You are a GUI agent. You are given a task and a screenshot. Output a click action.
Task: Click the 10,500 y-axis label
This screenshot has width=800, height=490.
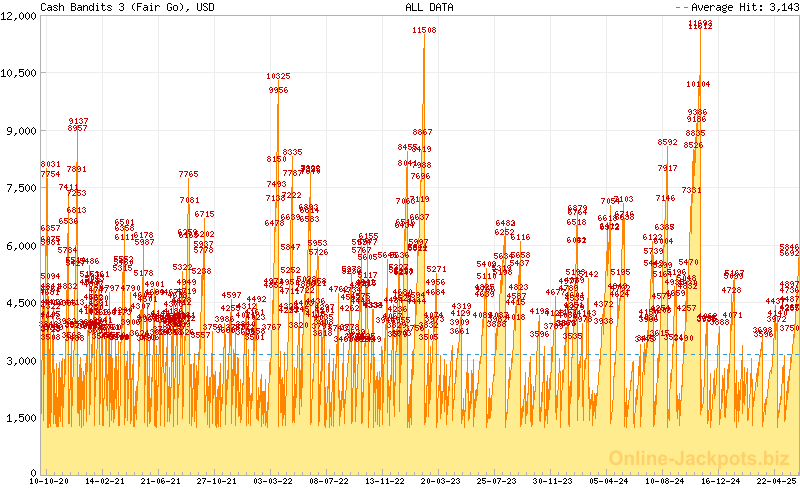coord(19,73)
